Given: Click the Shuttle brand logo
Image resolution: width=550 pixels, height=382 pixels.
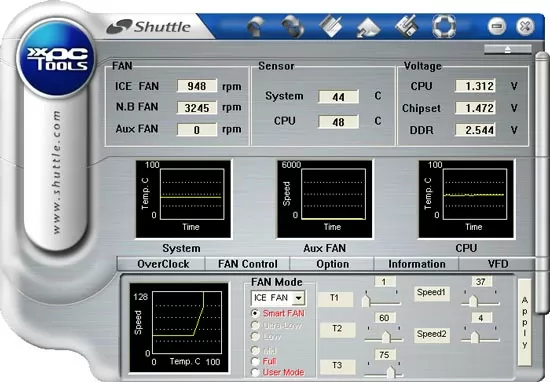Looking at the screenshot, I should [149, 27].
